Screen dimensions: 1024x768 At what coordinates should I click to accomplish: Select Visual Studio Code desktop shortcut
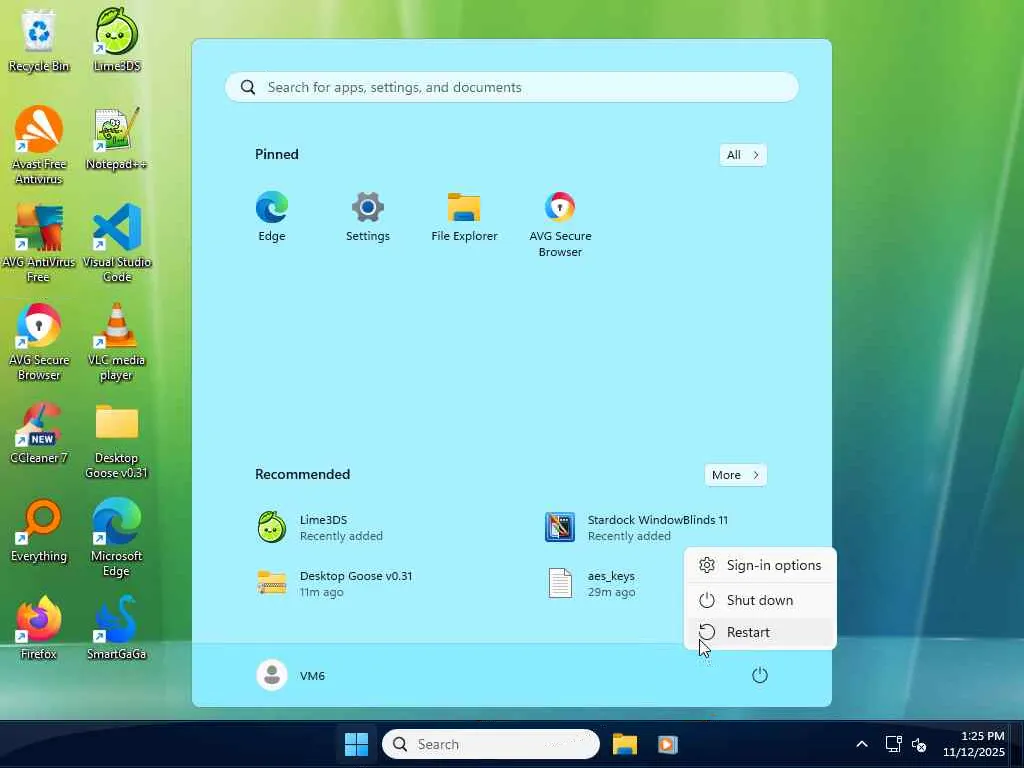coord(116,243)
